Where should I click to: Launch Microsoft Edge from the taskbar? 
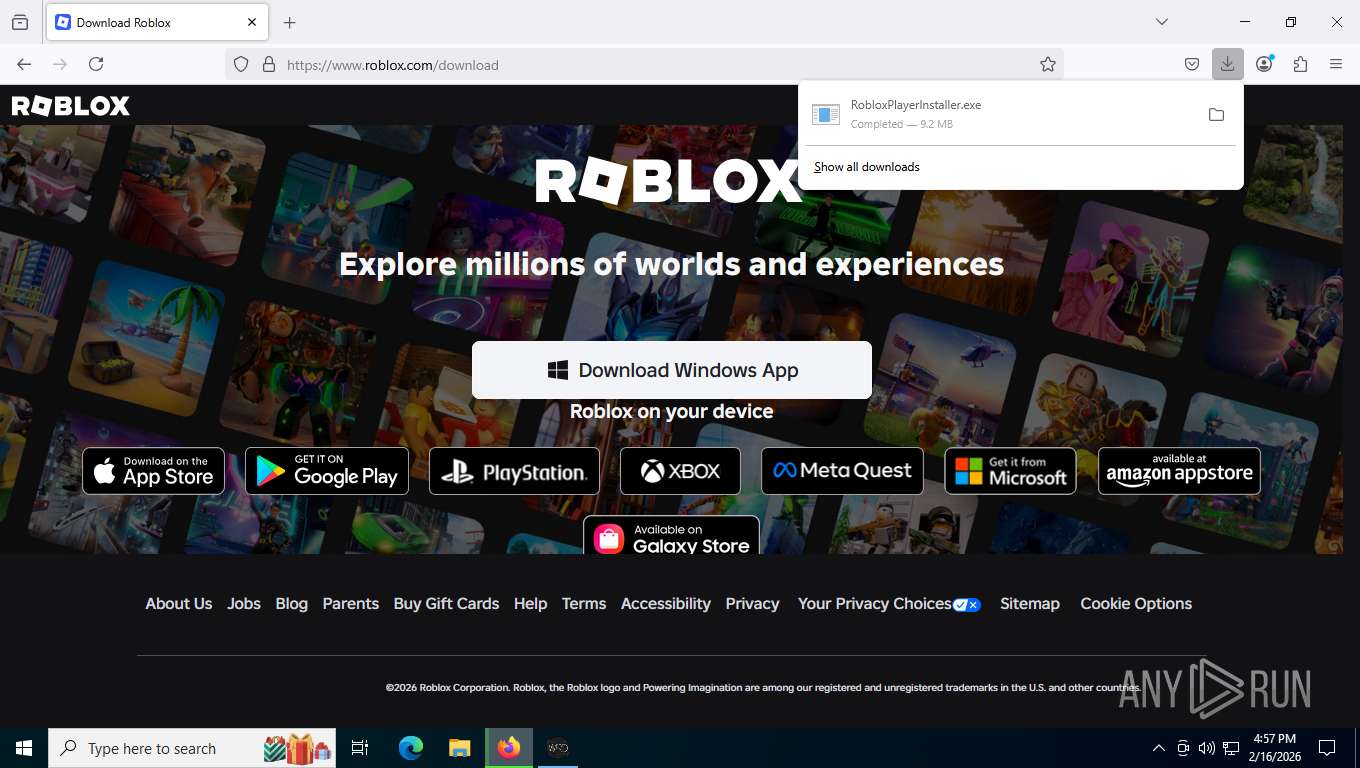pyautogui.click(x=411, y=748)
